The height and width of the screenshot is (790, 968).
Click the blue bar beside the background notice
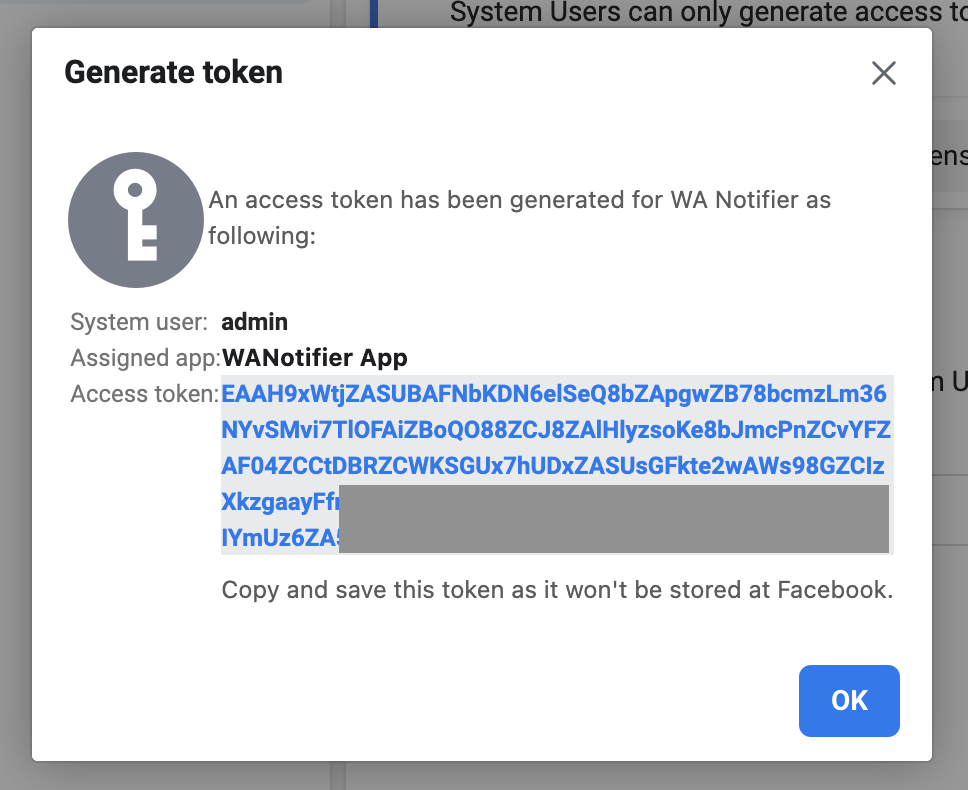pos(373,14)
